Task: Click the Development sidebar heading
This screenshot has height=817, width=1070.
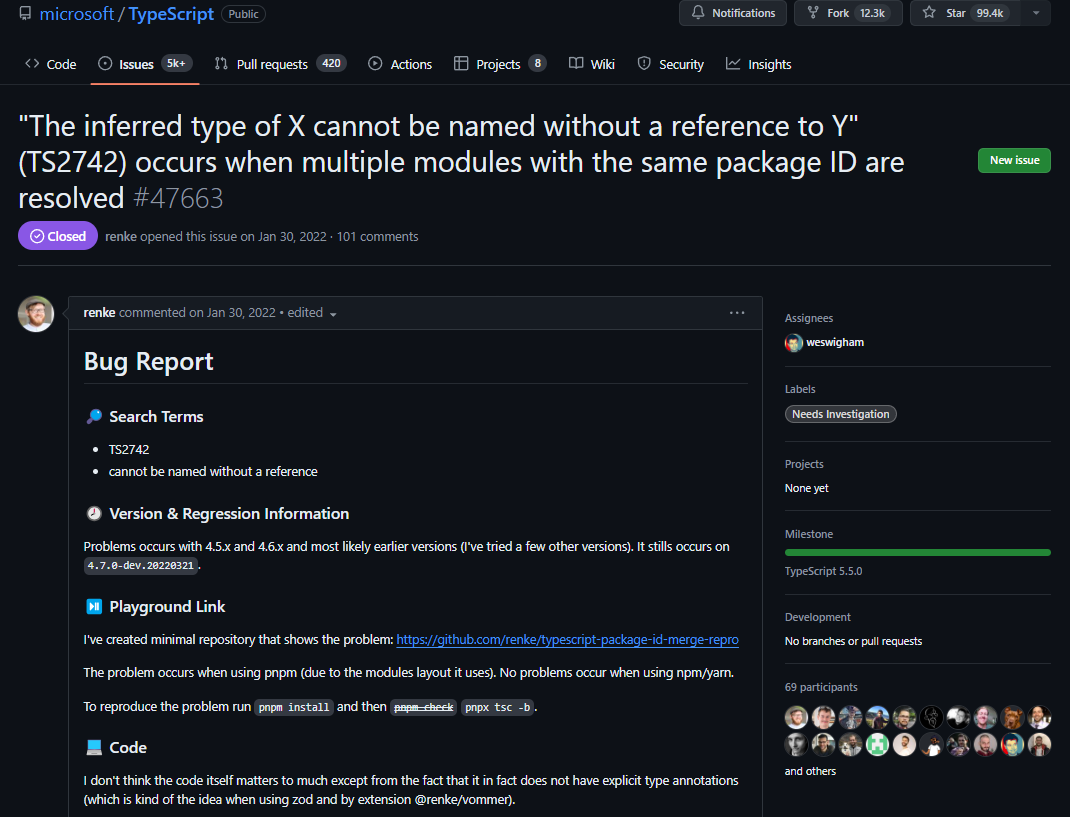Action: tap(818, 617)
